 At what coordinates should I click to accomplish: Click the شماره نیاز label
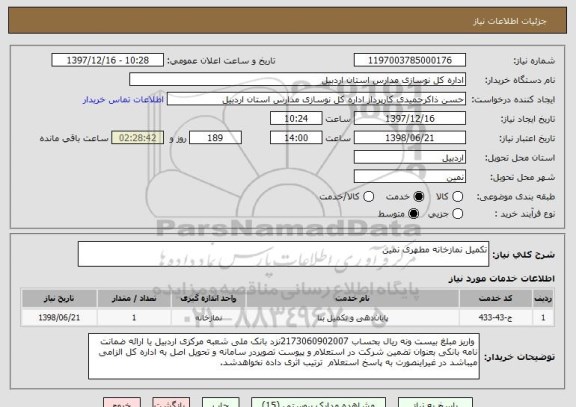coord(534,61)
